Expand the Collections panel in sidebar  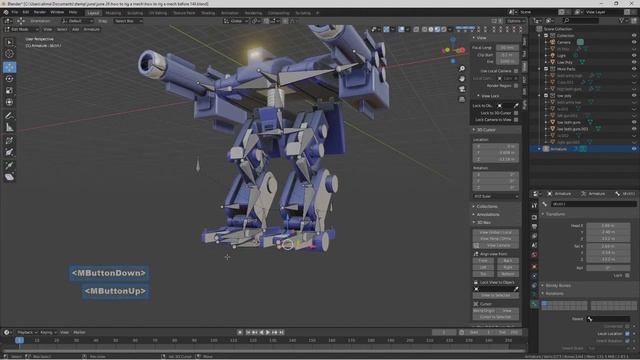click(x=496, y=207)
